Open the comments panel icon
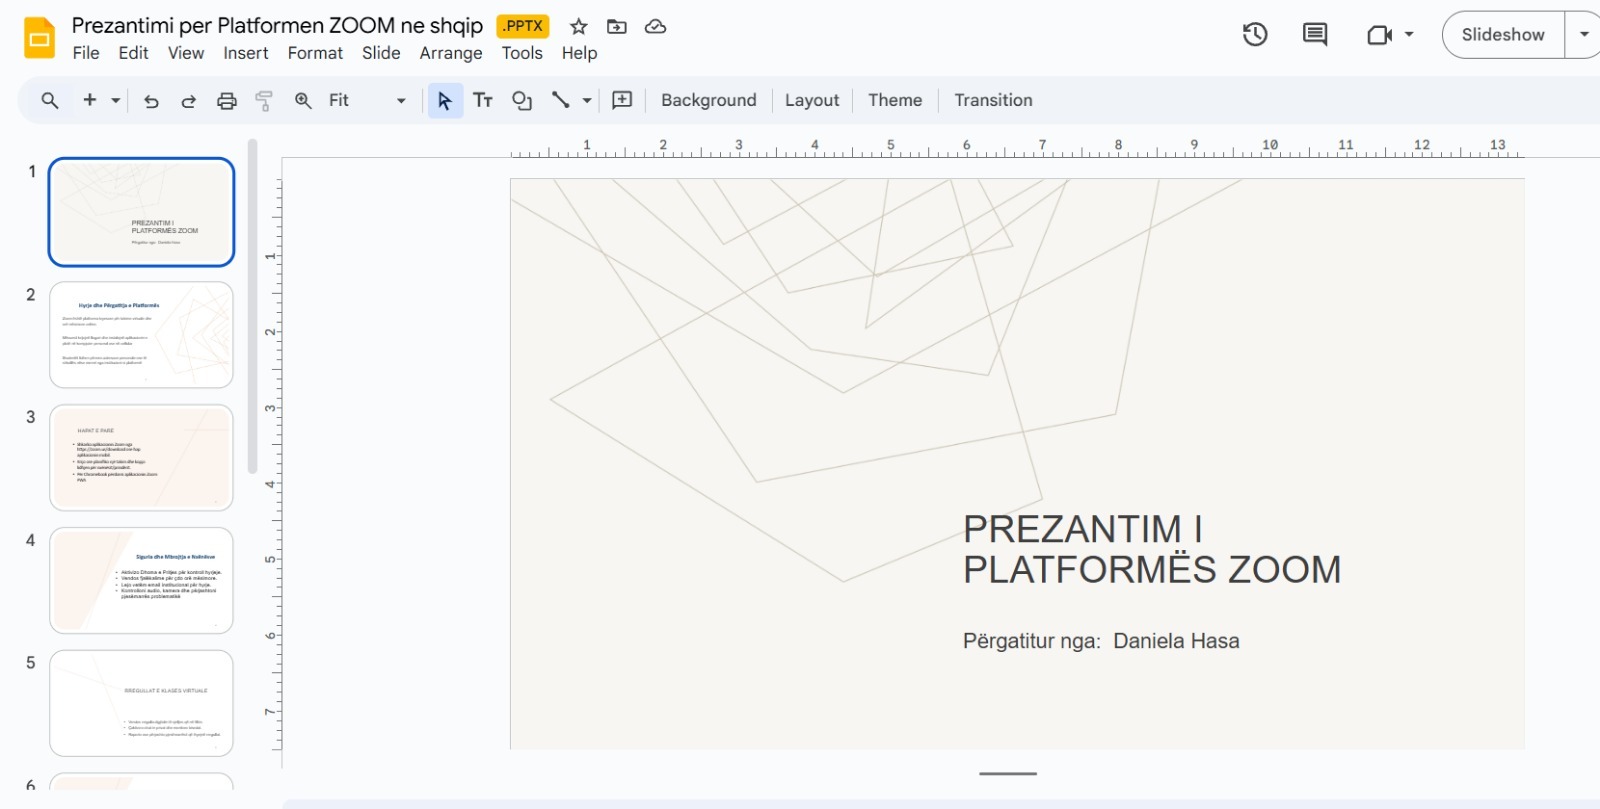The width and height of the screenshot is (1600, 809). click(x=1315, y=35)
